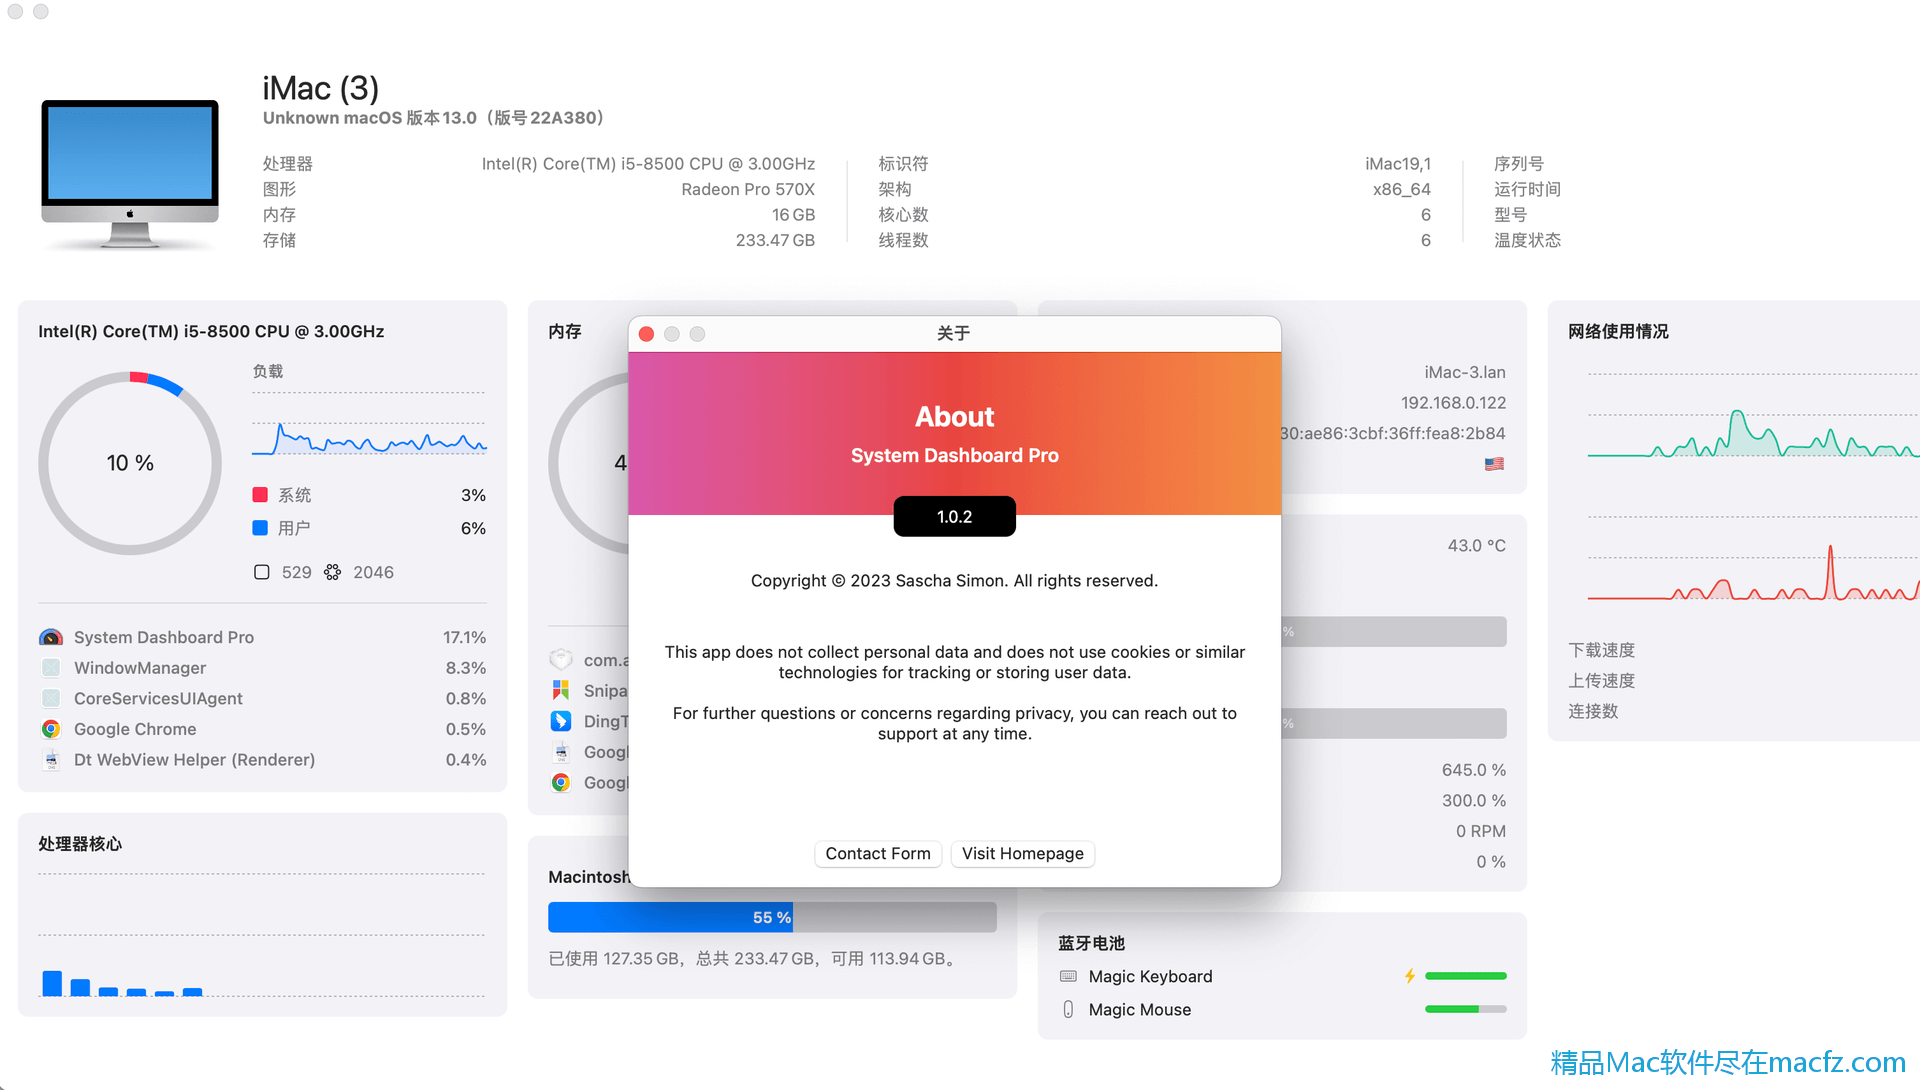Image resolution: width=1920 pixels, height=1090 pixels.
Task: Click the Radeon Pro 570X graphics value
Action: tap(748, 189)
